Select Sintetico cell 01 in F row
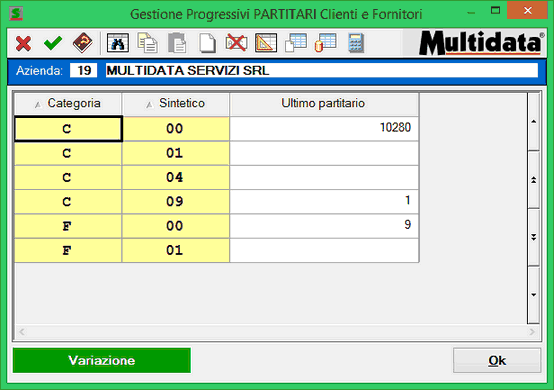This screenshot has height=390, width=554. (176, 250)
